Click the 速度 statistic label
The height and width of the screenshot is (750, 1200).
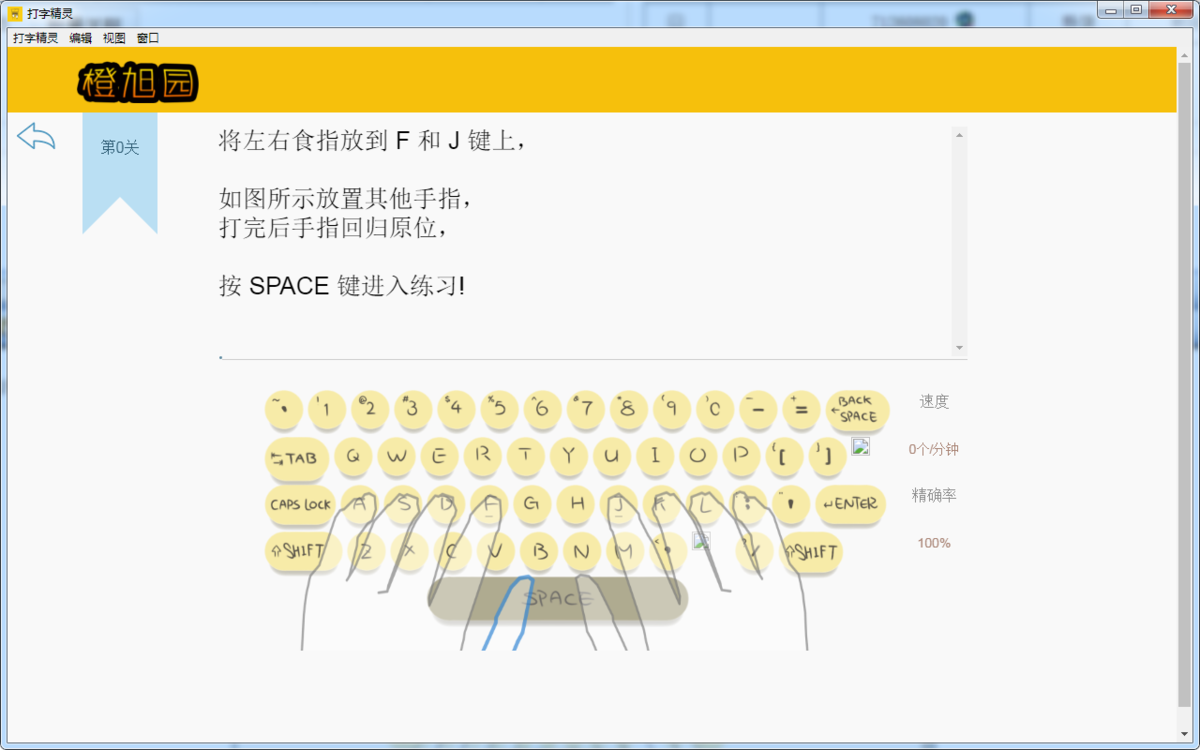pyautogui.click(x=934, y=402)
